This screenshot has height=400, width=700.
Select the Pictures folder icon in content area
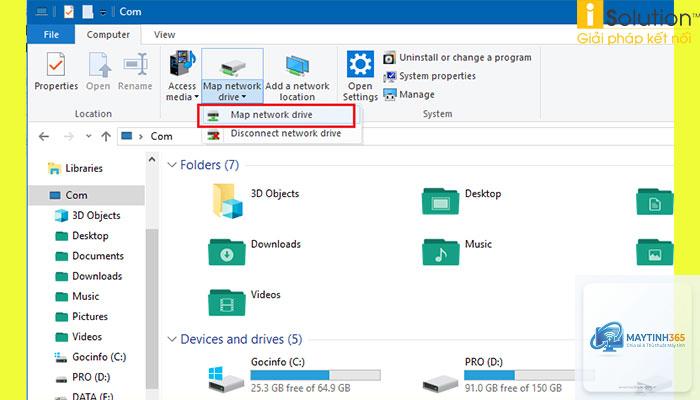654,251
